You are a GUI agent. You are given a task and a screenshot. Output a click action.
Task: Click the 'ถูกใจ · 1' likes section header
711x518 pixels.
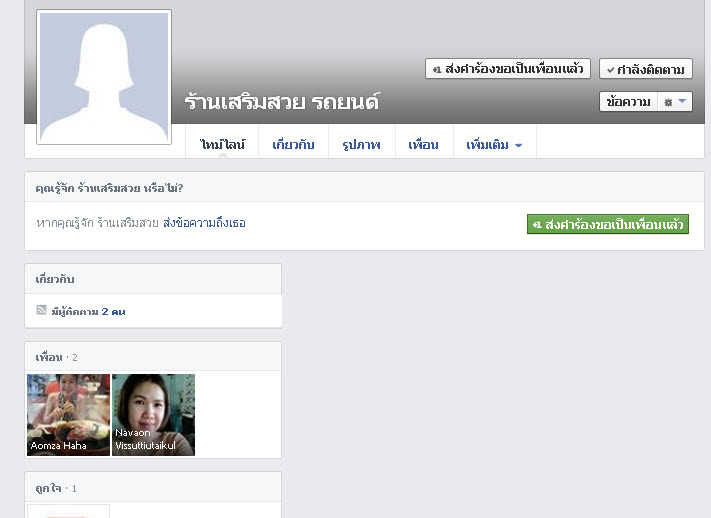point(56,489)
